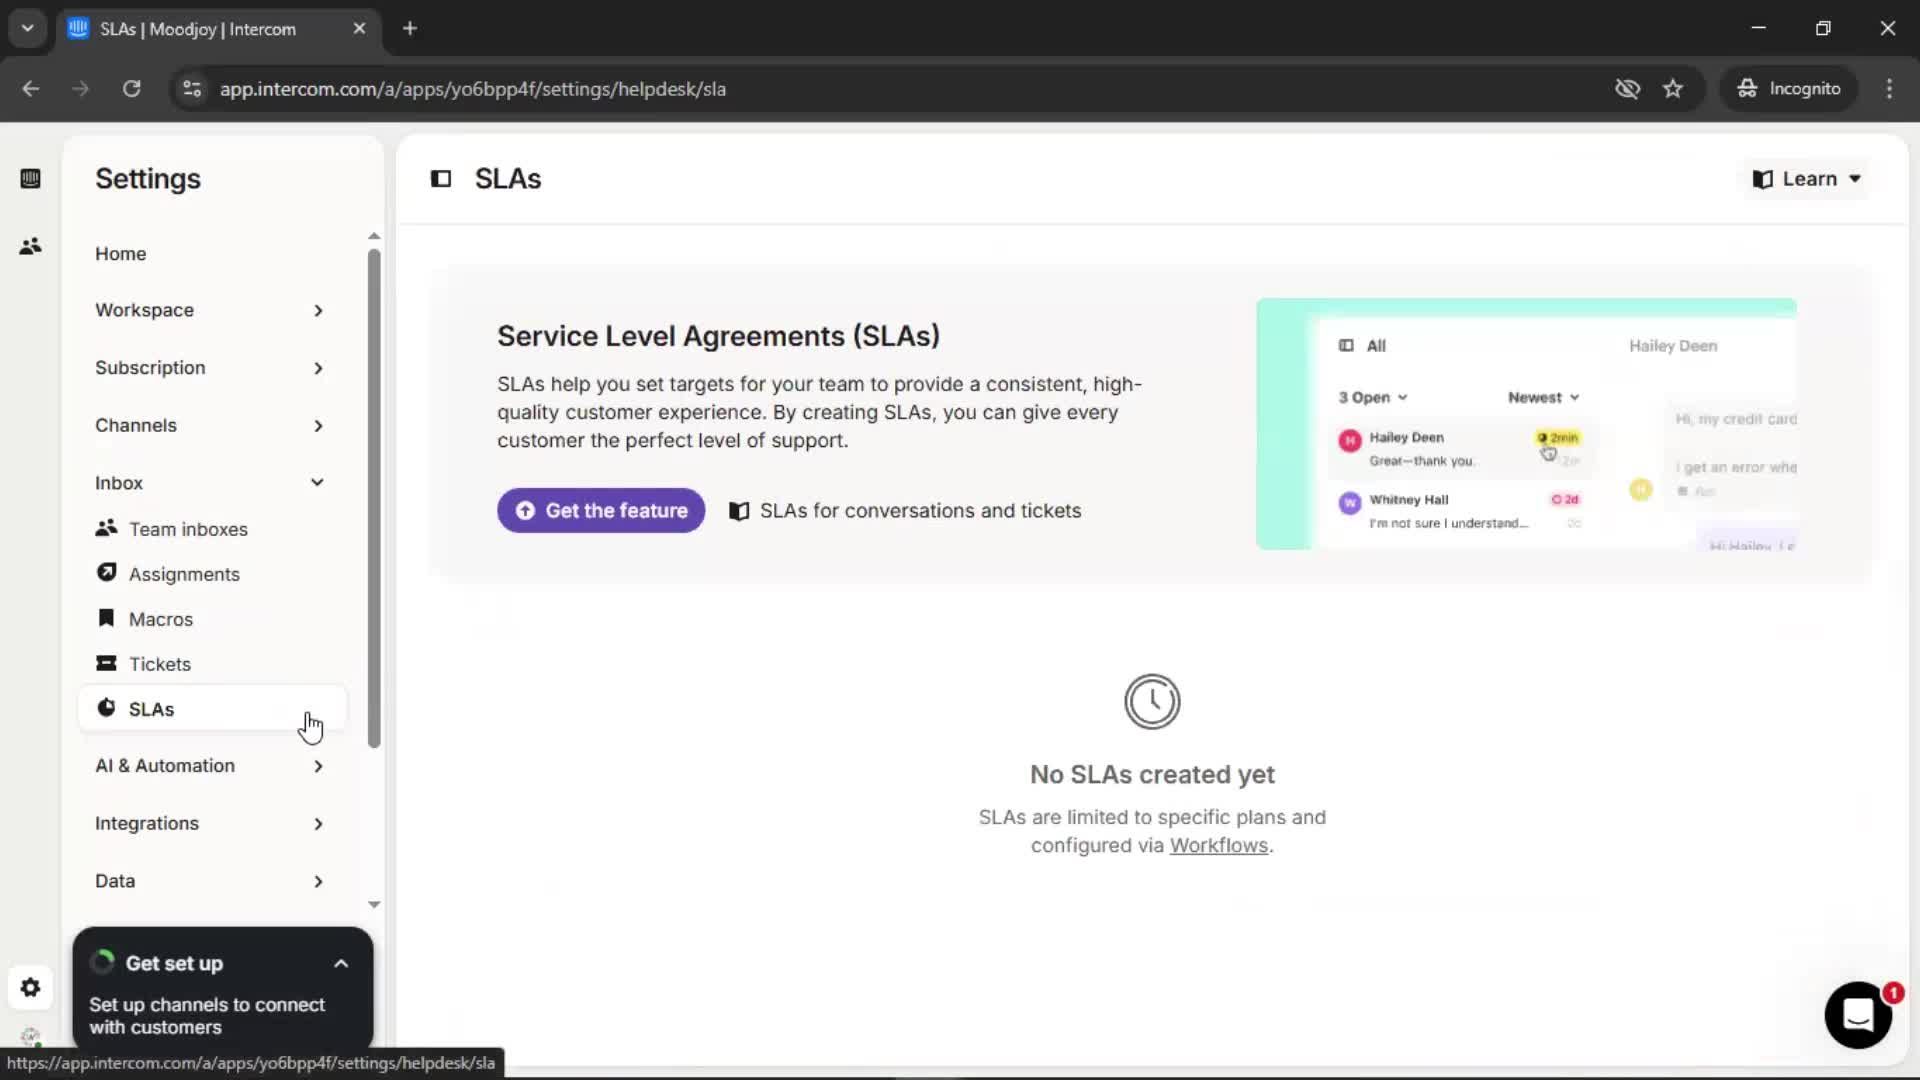Click the sidebar scroll down arrow
The image size is (1920, 1080).
[x=374, y=904]
